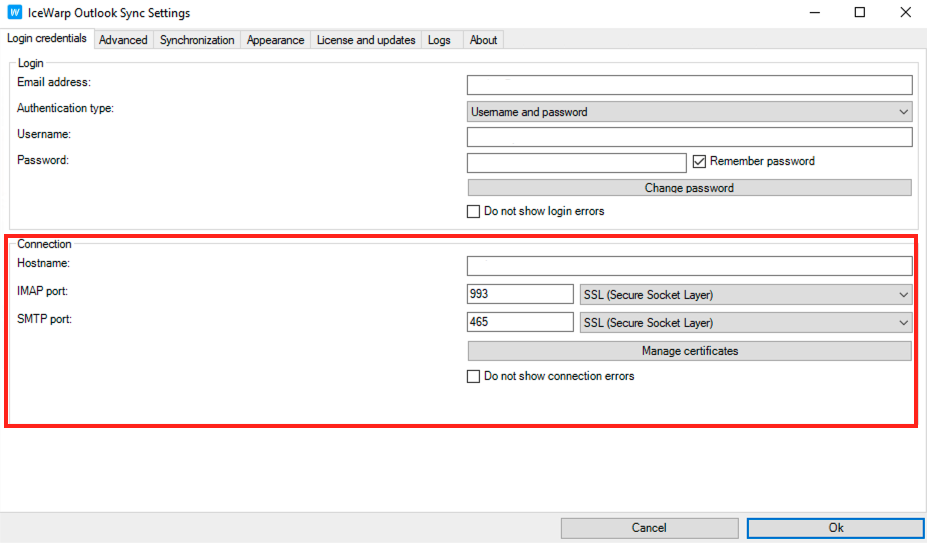Open the IMAP port security dropdown
The image size is (927, 543).
coord(746,295)
